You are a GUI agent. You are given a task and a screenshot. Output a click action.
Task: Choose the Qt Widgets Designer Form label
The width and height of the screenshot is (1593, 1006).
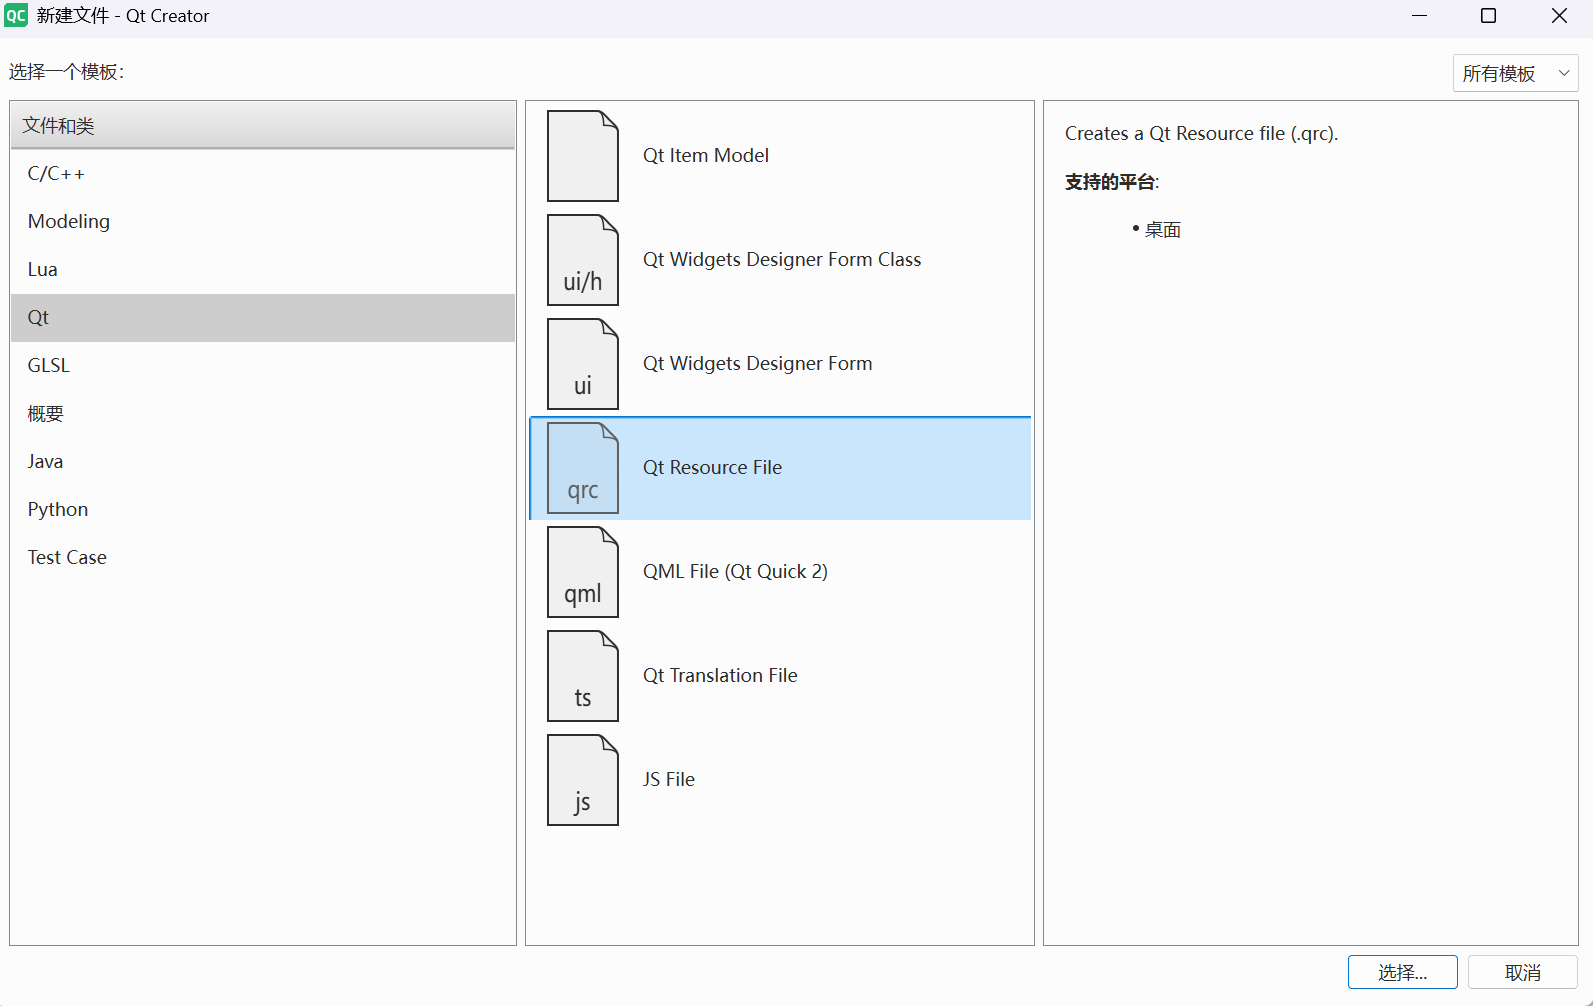point(757,364)
